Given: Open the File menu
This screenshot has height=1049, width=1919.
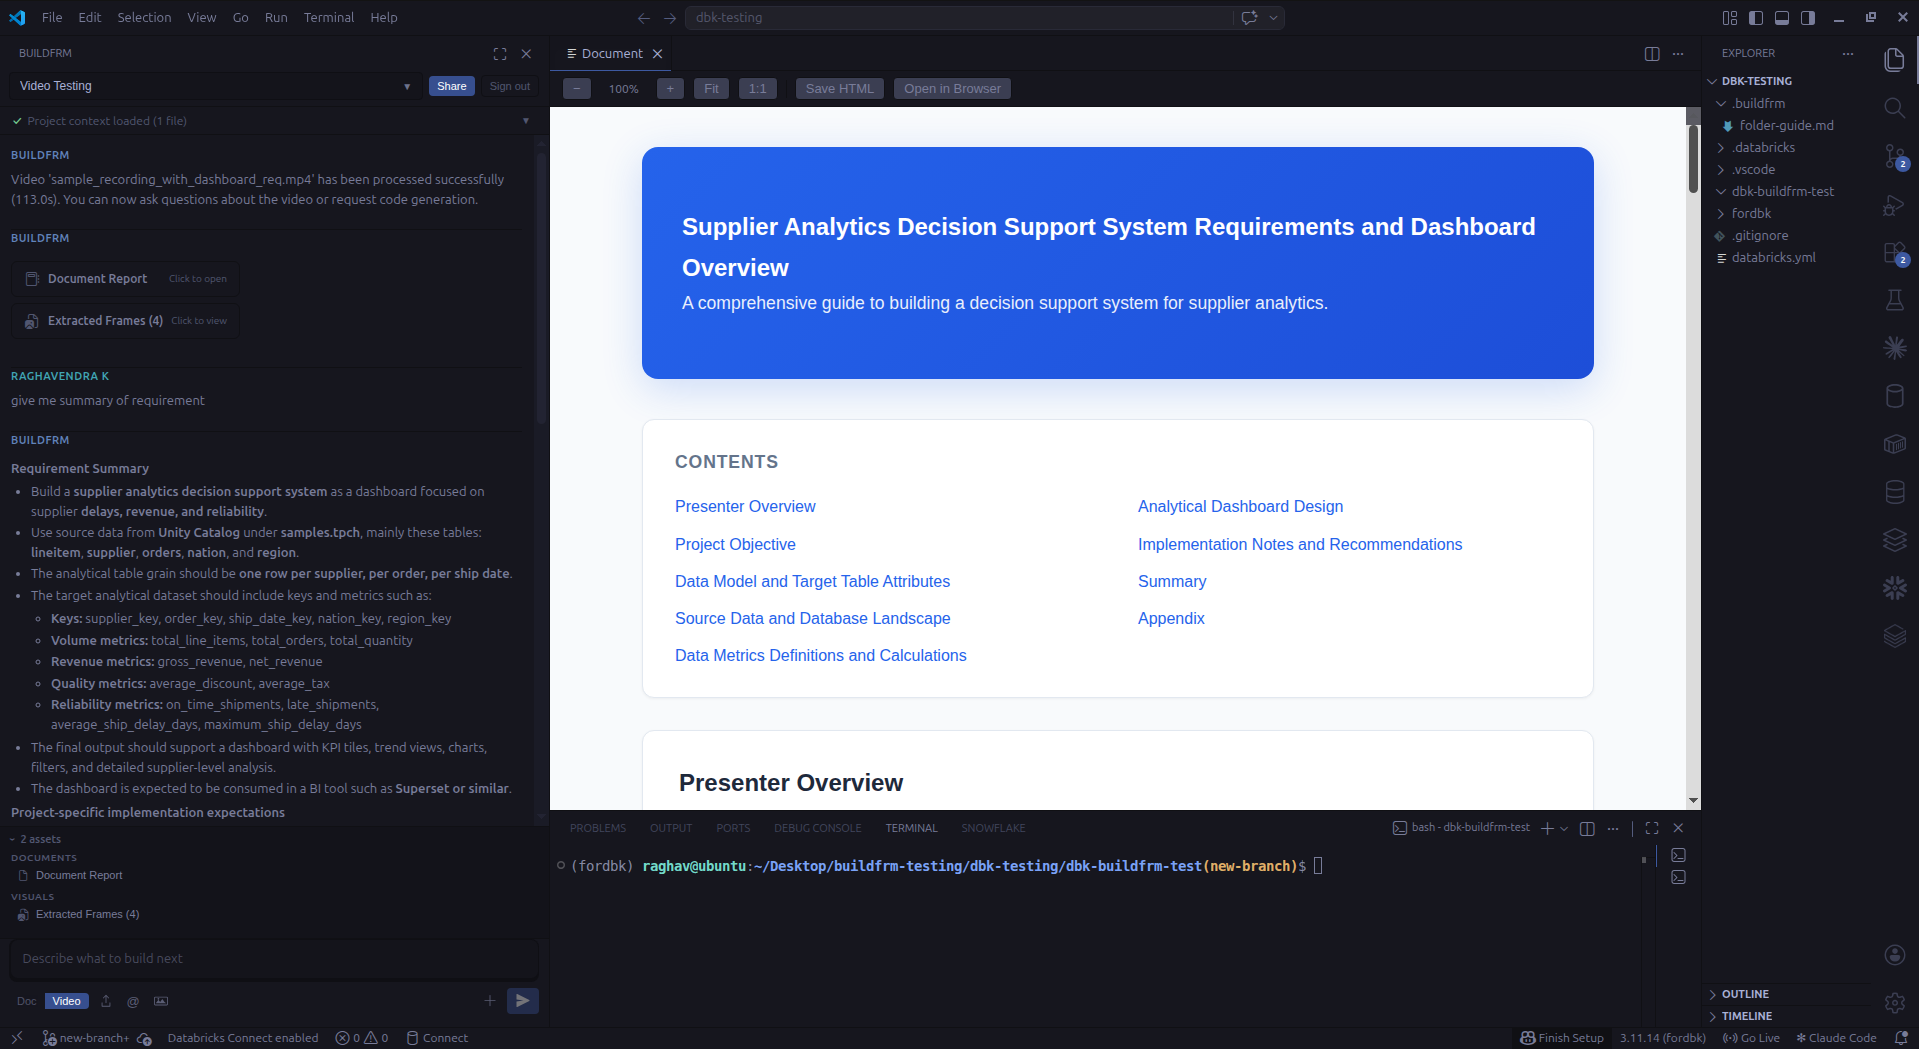Looking at the screenshot, I should (x=52, y=18).
